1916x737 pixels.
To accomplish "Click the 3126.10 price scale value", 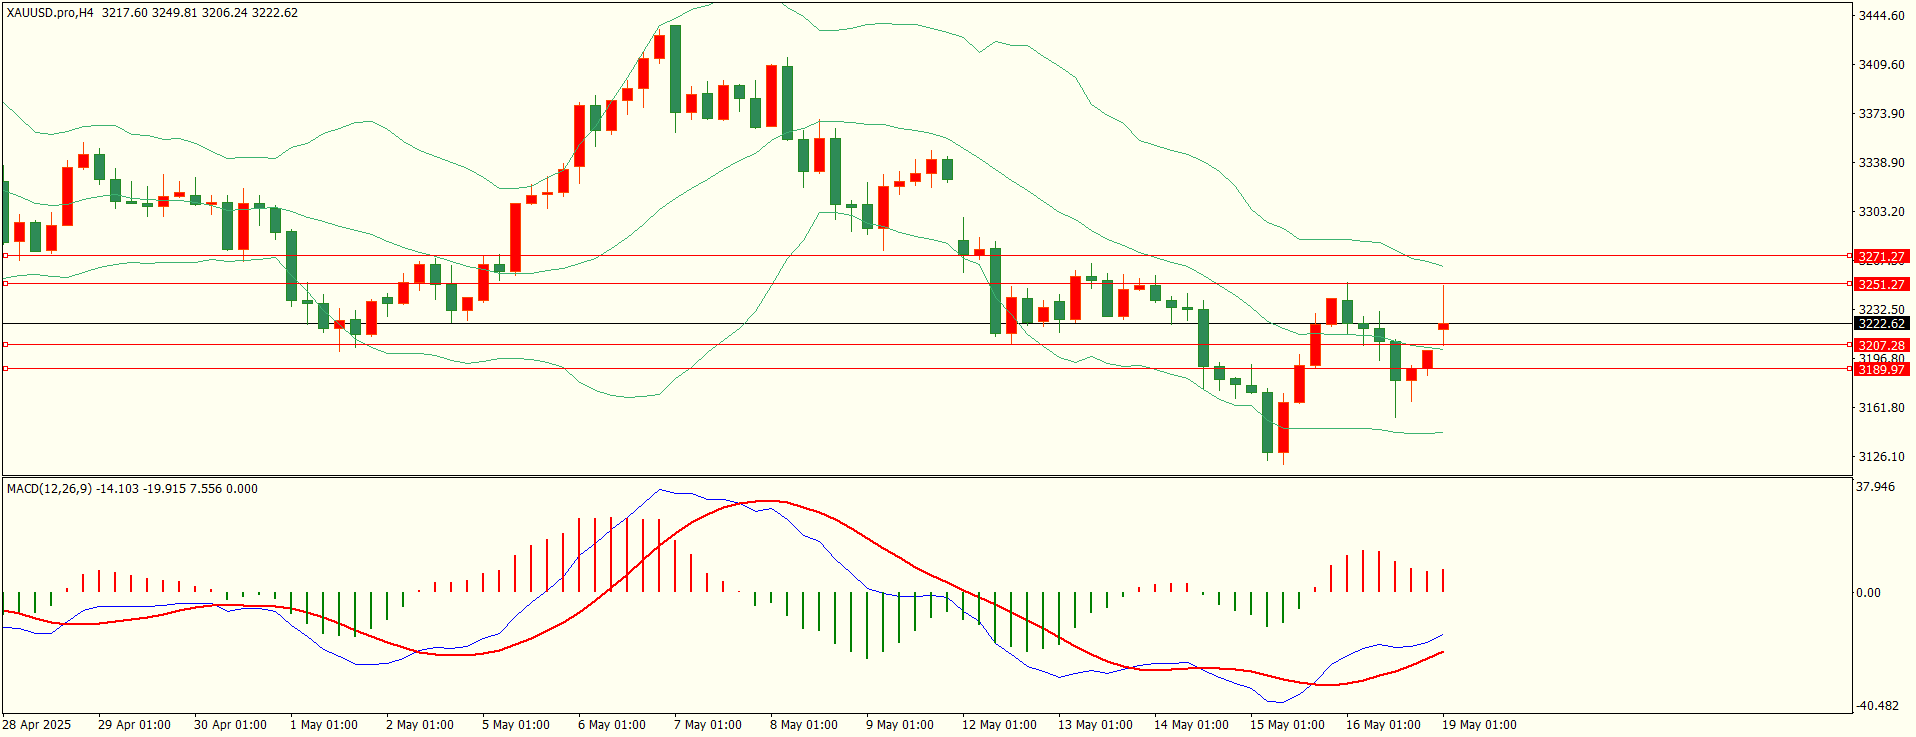I will [x=1881, y=457].
